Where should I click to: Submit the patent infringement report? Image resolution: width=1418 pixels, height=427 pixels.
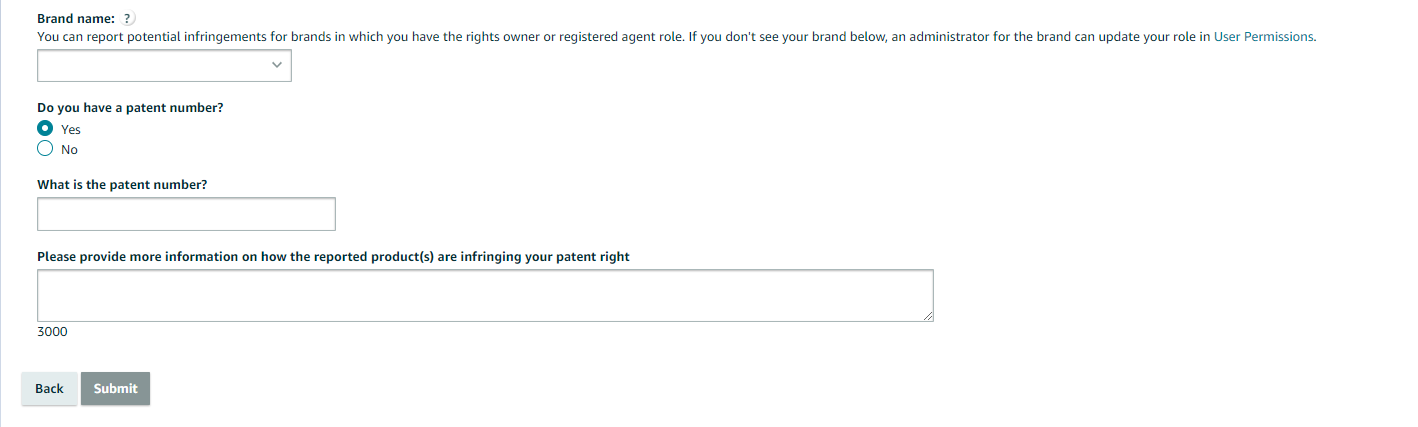coord(115,389)
